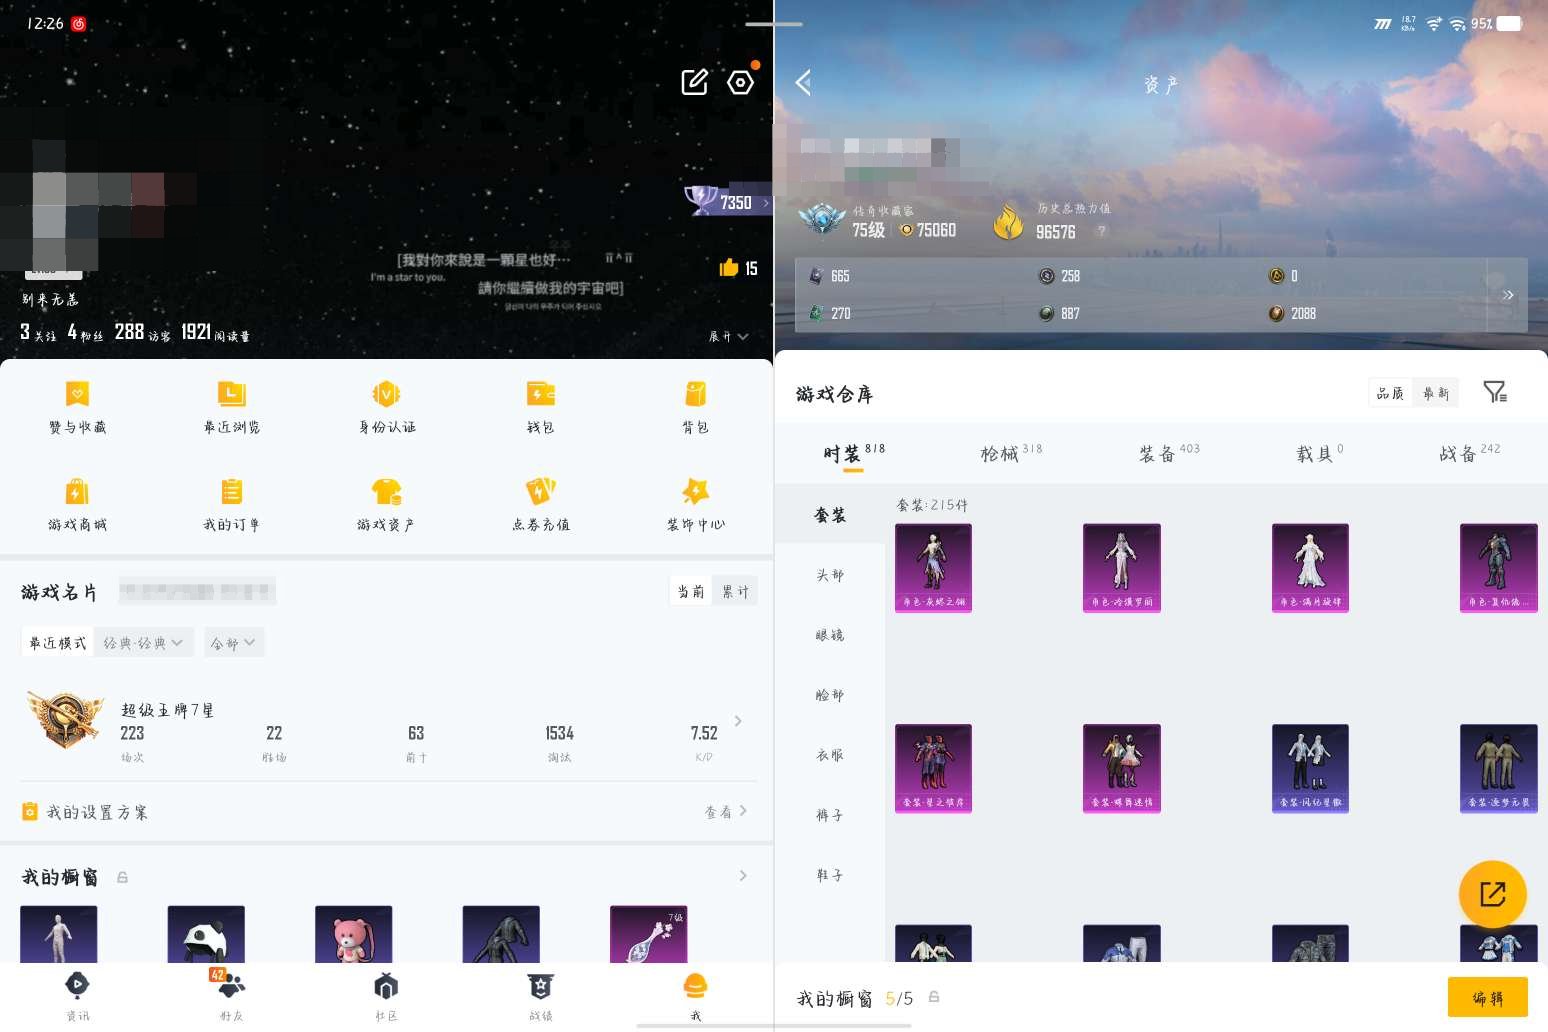
Task: Sort warehouse by 最新 newest
Action: pos(1436,393)
